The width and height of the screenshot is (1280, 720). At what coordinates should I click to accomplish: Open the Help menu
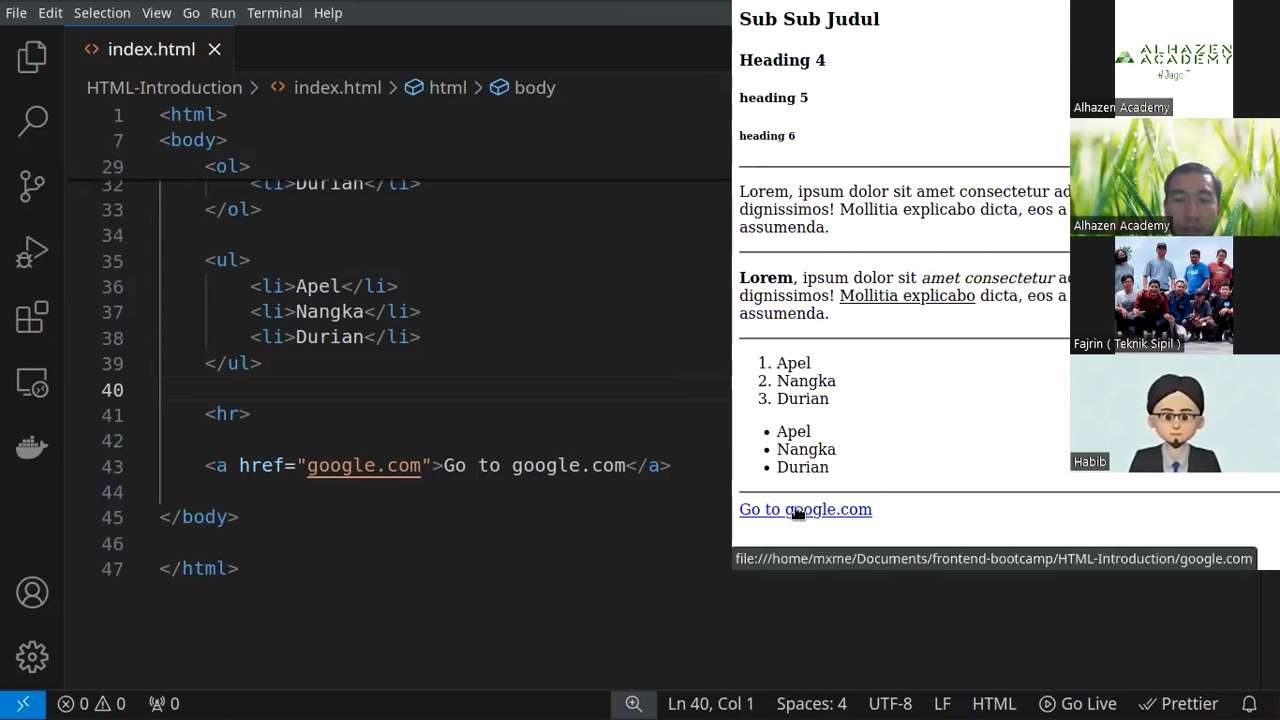pos(328,13)
